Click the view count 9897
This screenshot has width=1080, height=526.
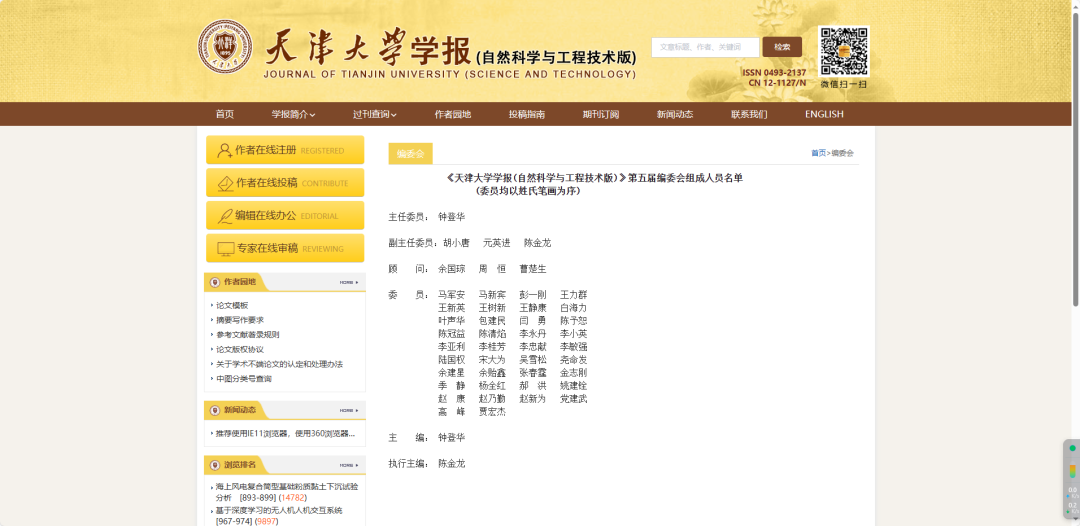coord(267,521)
